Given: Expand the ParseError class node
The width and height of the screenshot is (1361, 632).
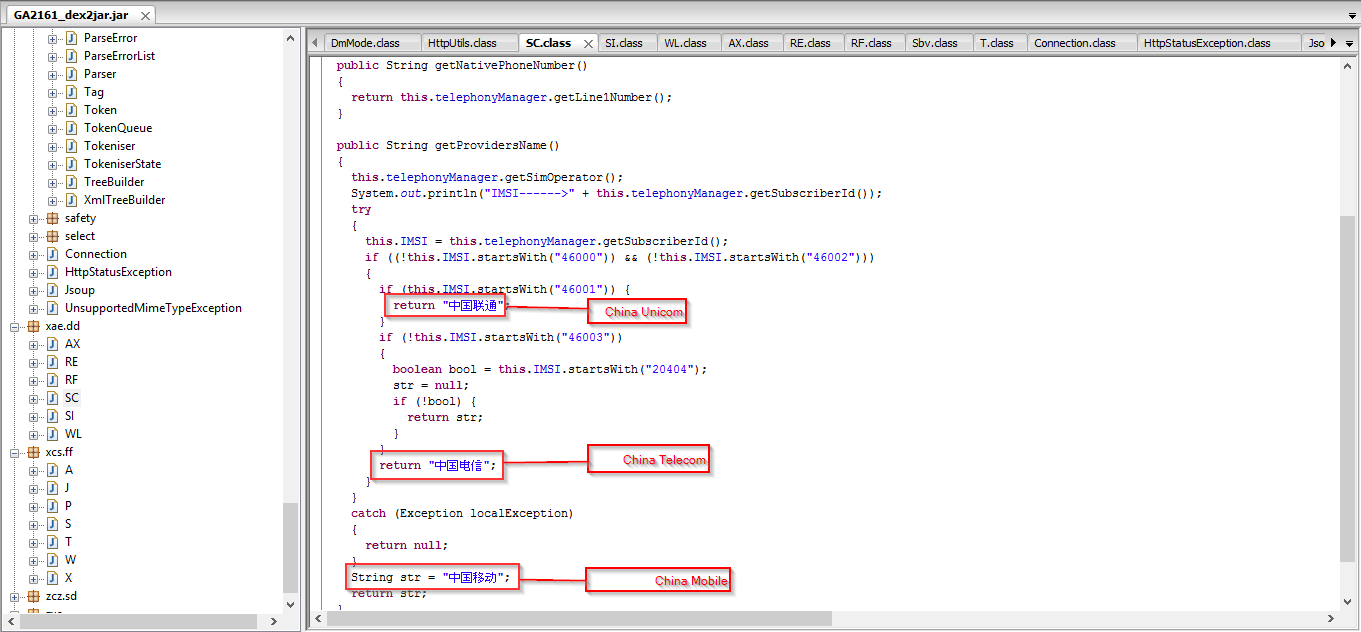Looking at the screenshot, I should (53, 38).
